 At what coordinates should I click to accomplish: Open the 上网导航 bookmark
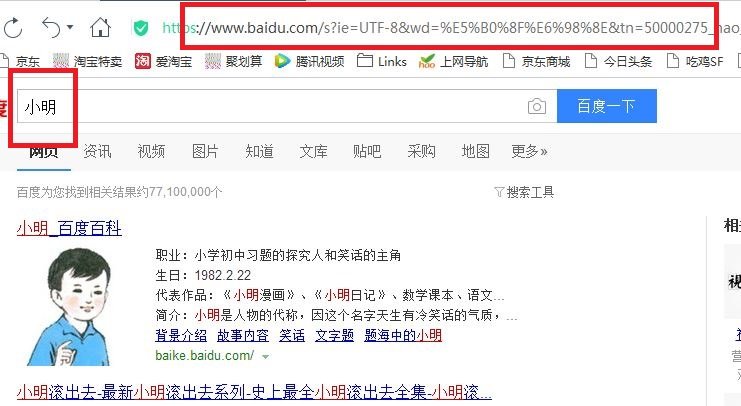454,61
